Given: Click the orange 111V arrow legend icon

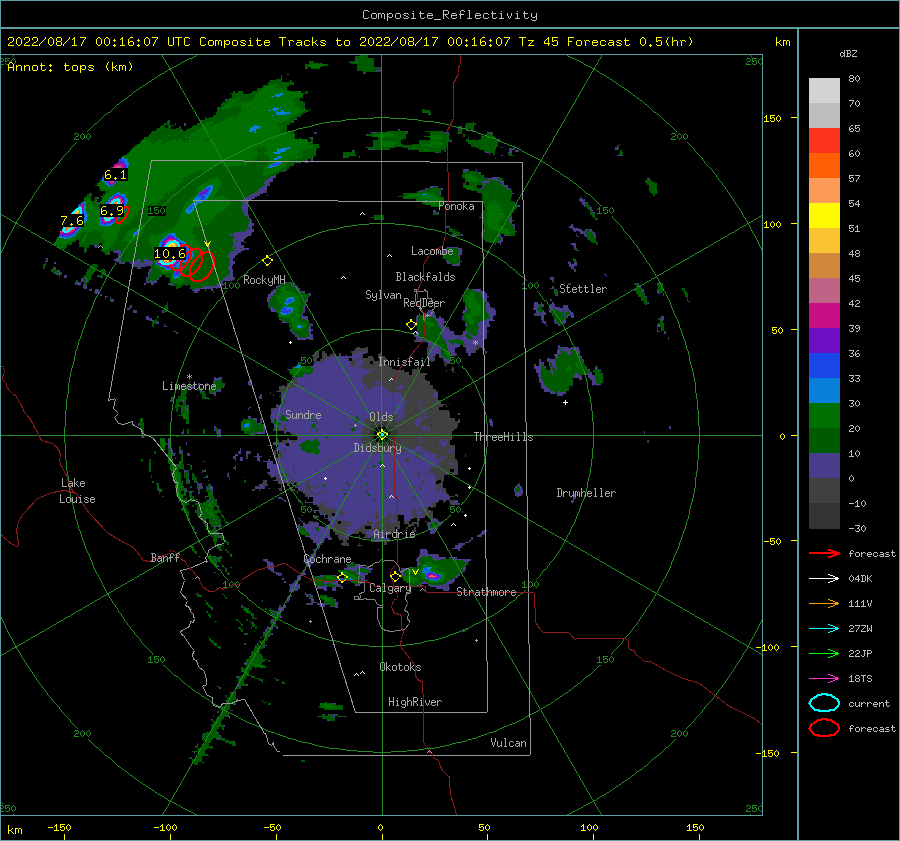Looking at the screenshot, I should 824,603.
